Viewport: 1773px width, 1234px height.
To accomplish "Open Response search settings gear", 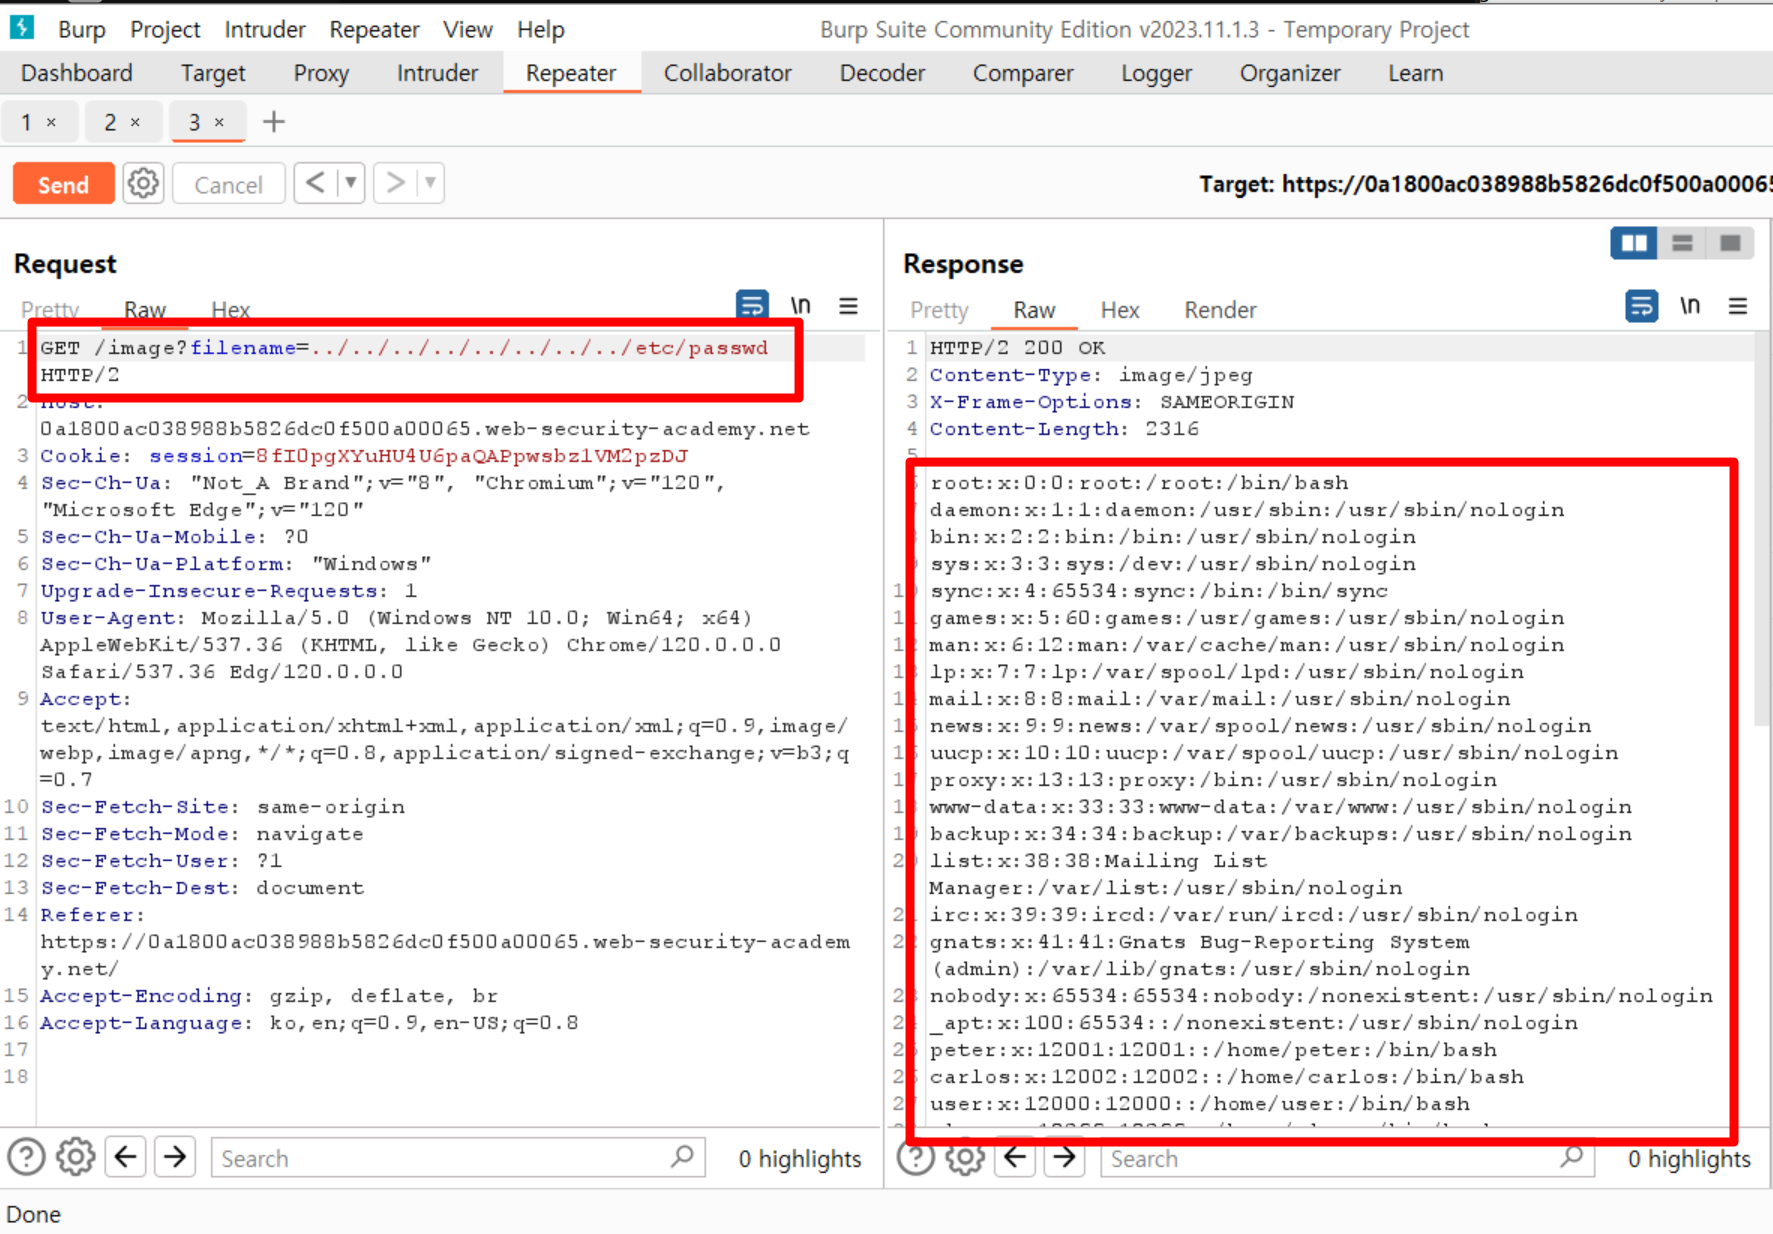I will point(964,1158).
